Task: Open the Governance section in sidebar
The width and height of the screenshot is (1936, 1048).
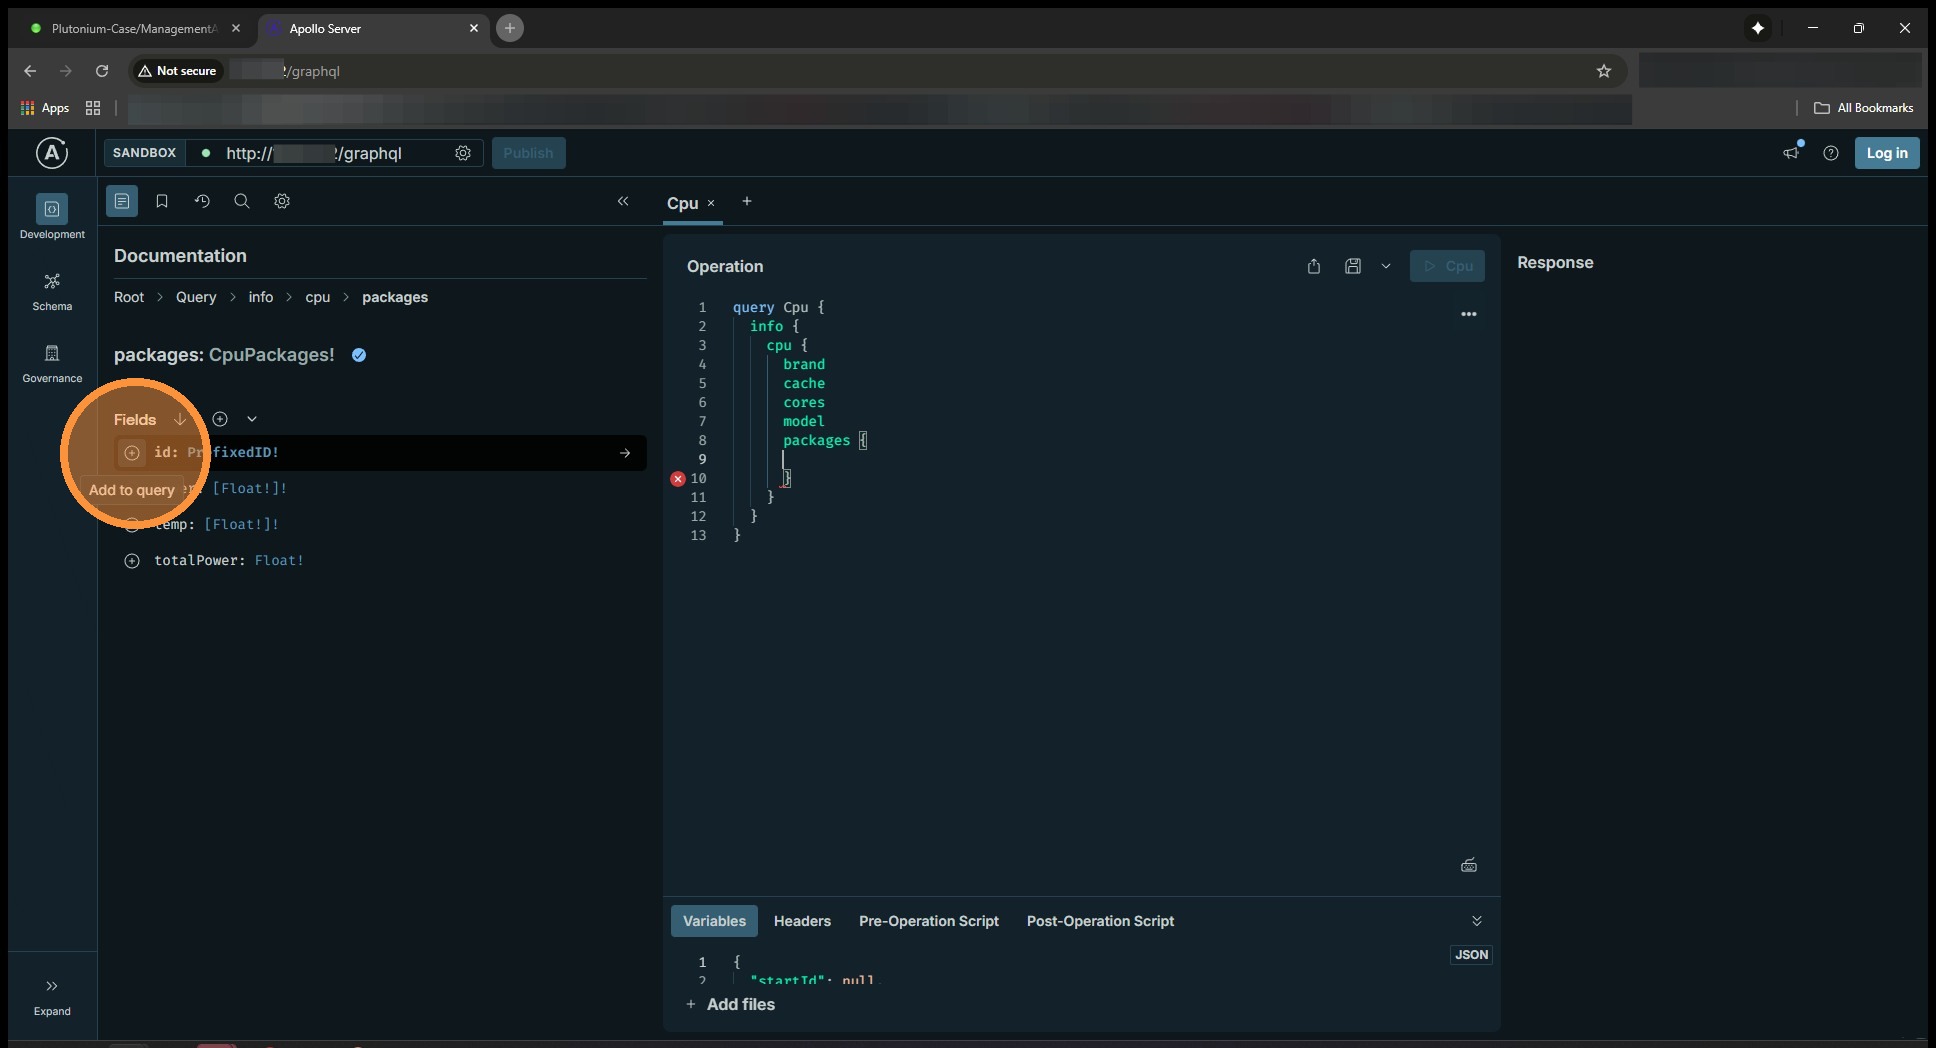Action: click(52, 363)
